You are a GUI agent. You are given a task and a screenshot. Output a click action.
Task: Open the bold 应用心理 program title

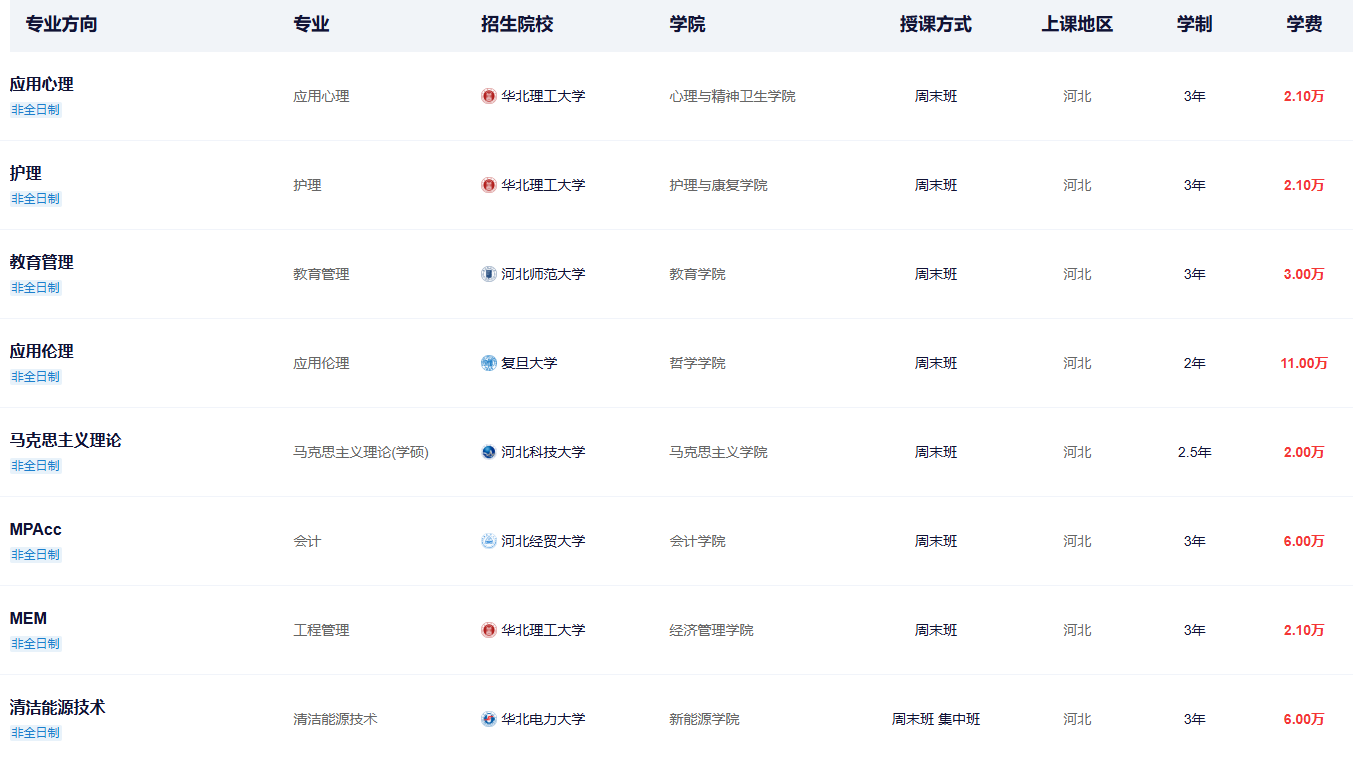point(42,84)
